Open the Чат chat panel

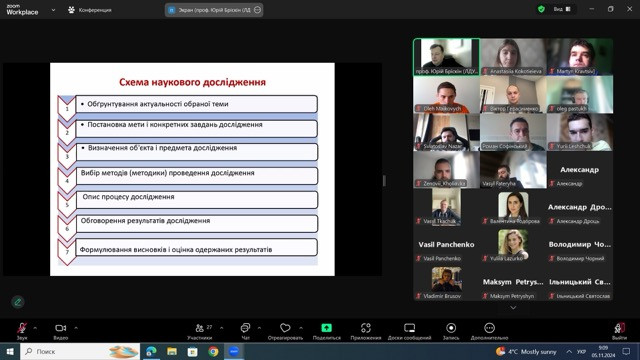245,331
